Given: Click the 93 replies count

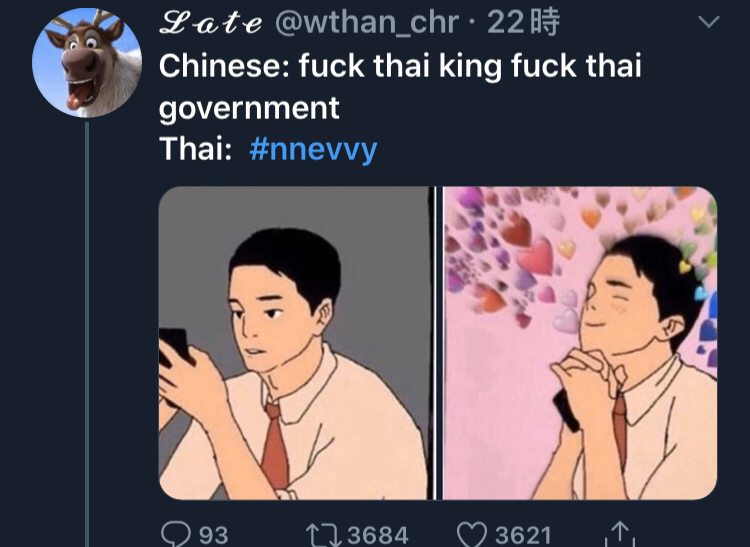Looking at the screenshot, I should [x=213, y=535].
